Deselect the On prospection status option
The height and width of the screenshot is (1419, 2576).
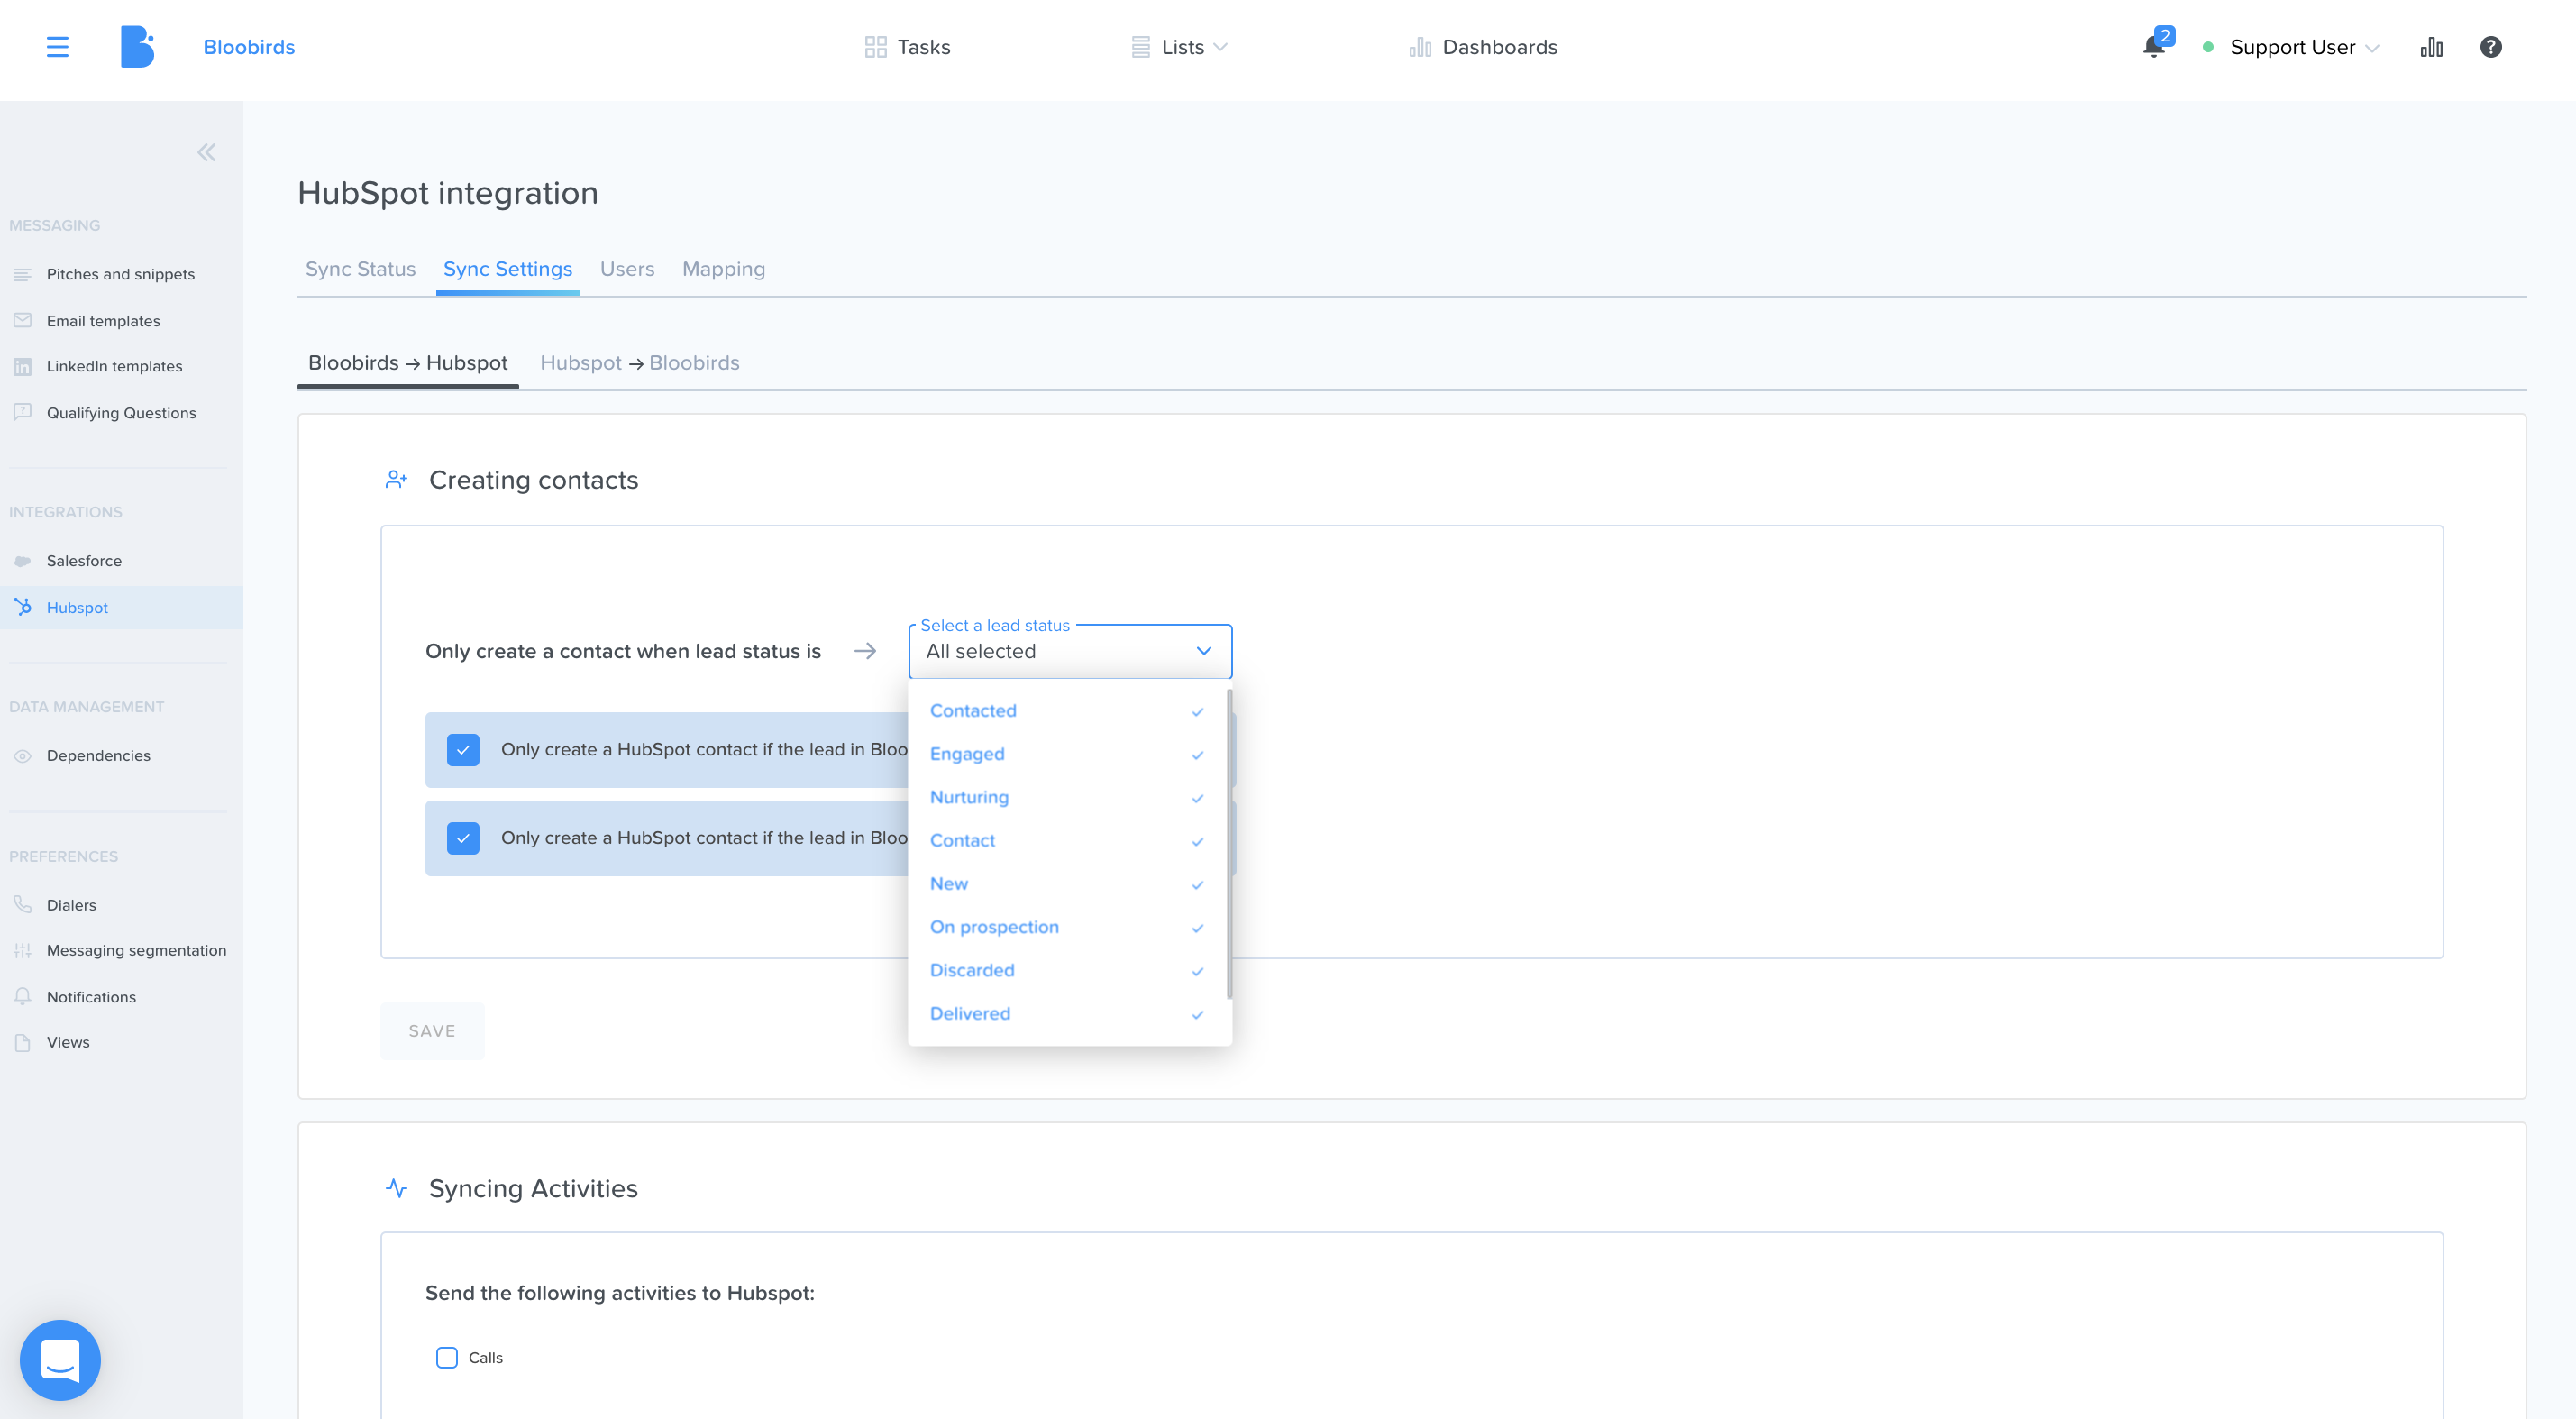(x=1067, y=927)
